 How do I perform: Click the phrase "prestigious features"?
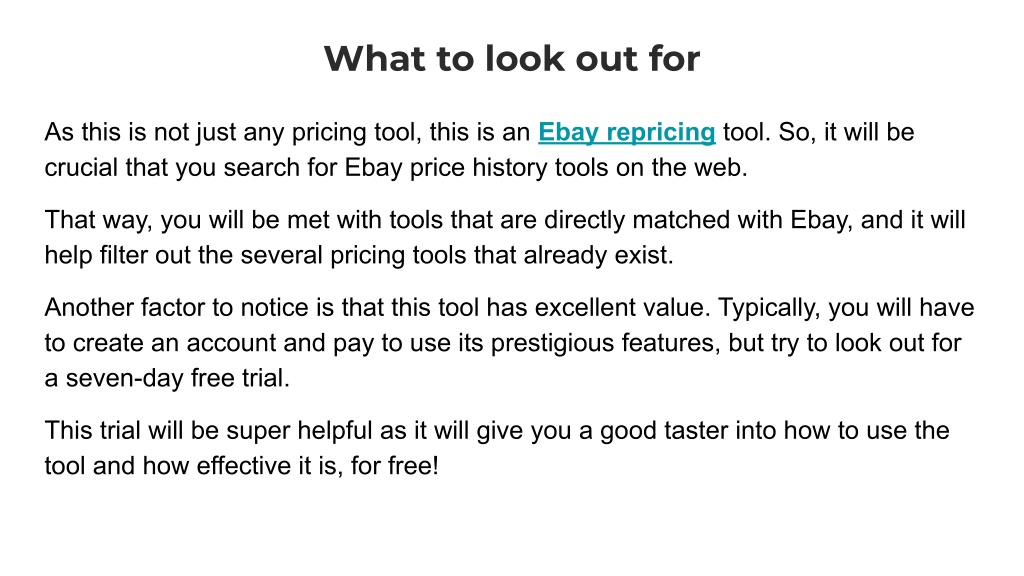pos(601,343)
